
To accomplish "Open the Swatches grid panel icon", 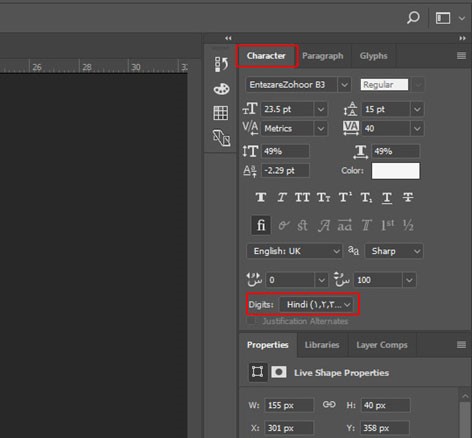I will click(221, 113).
